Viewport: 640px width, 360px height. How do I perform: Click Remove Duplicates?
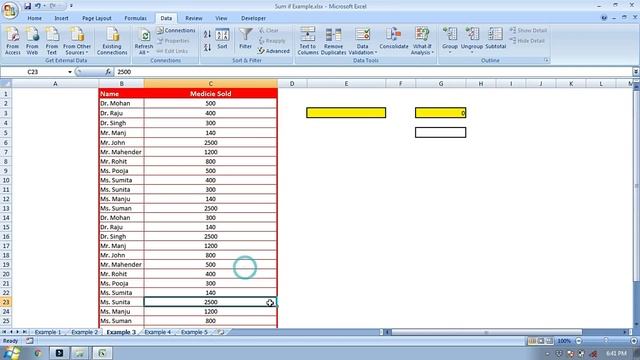click(333, 41)
